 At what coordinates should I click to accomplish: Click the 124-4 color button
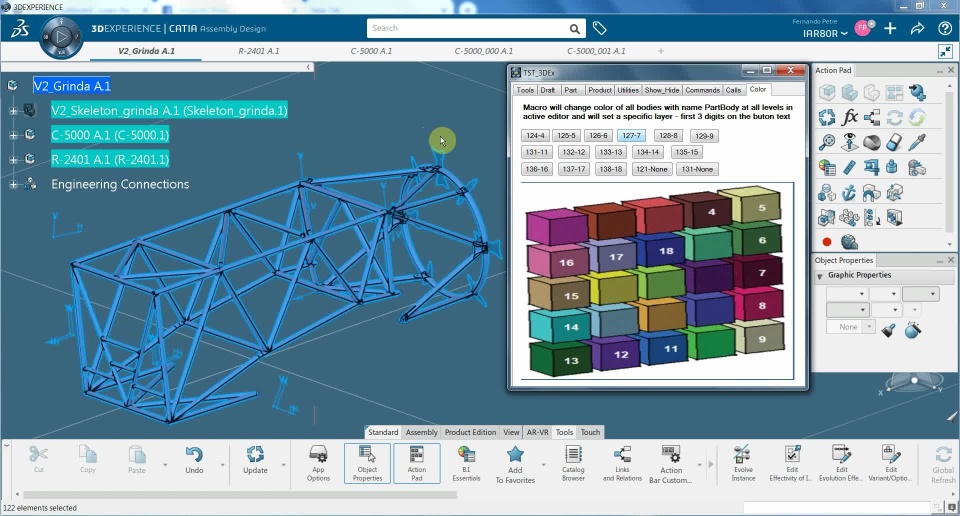535,136
